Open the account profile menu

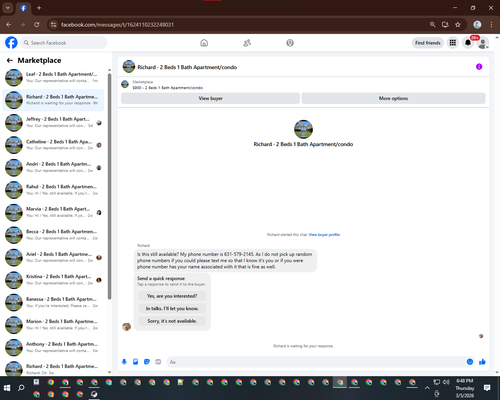click(x=483, y=43)
